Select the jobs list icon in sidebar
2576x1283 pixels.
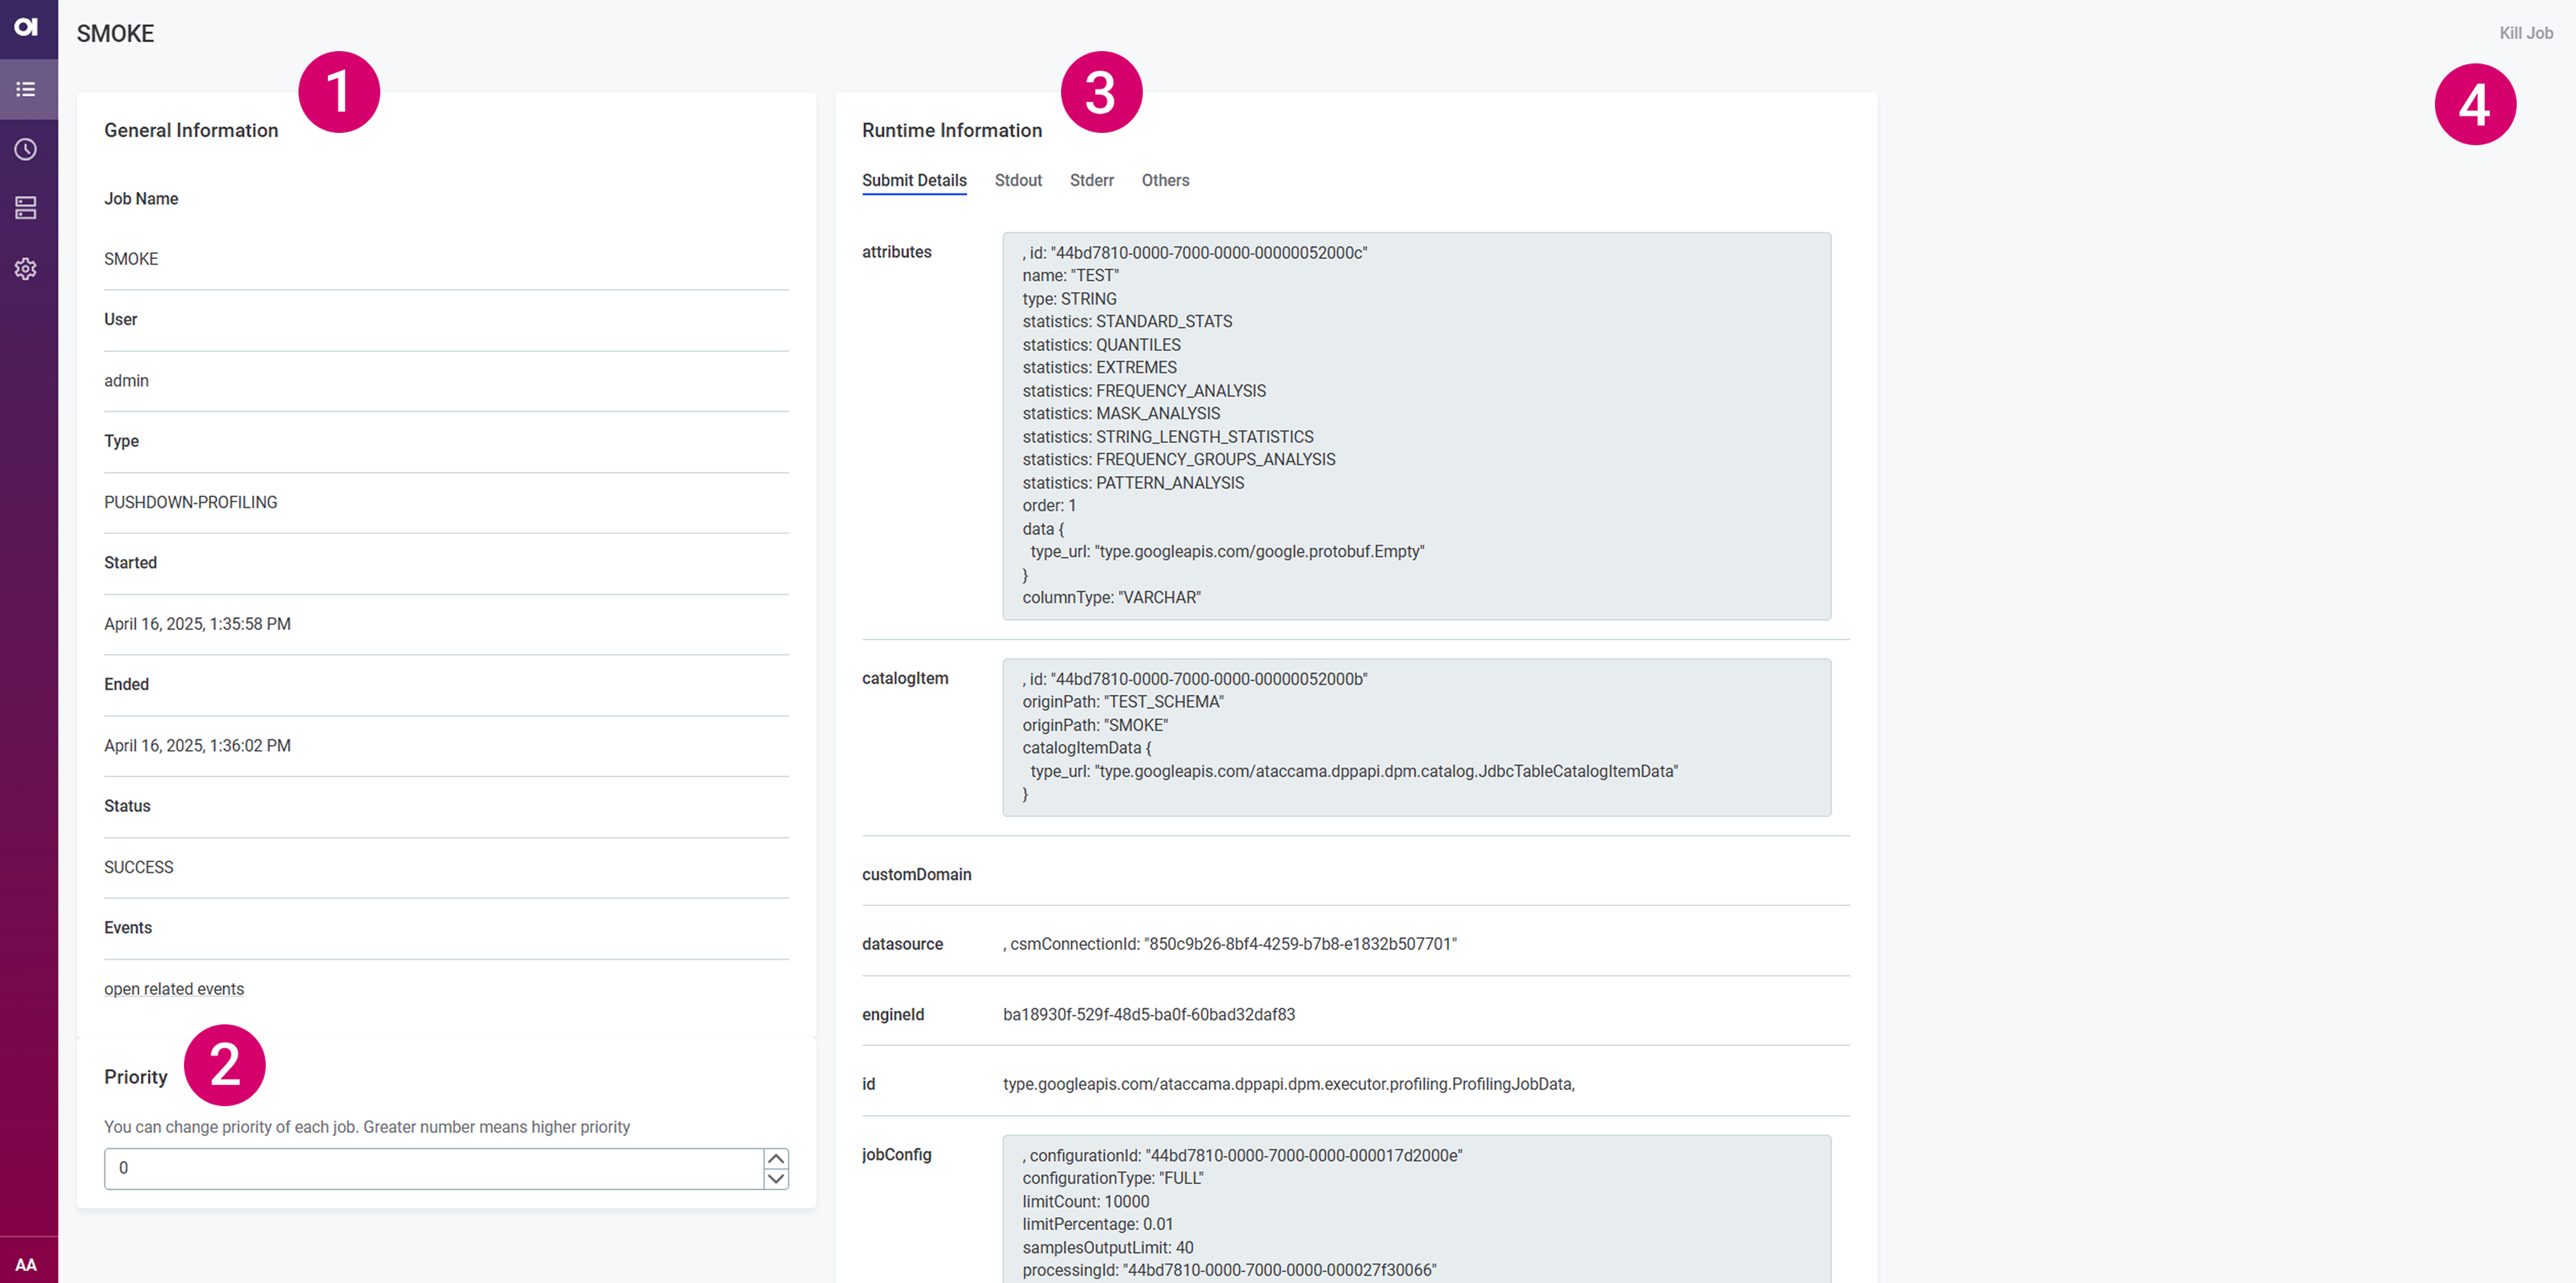tap(26, 89)
